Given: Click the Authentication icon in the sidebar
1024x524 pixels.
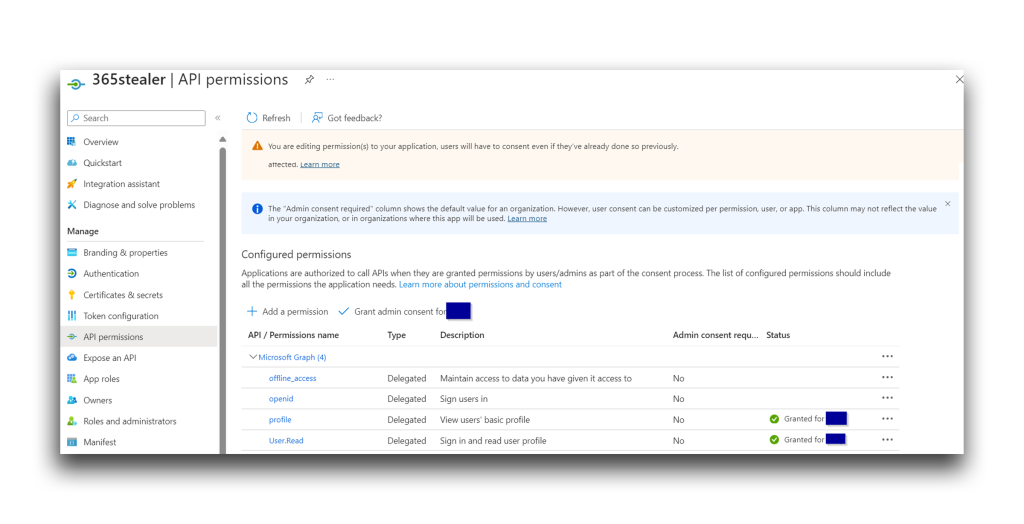Looking at the screenshot, I should (72, 273).
